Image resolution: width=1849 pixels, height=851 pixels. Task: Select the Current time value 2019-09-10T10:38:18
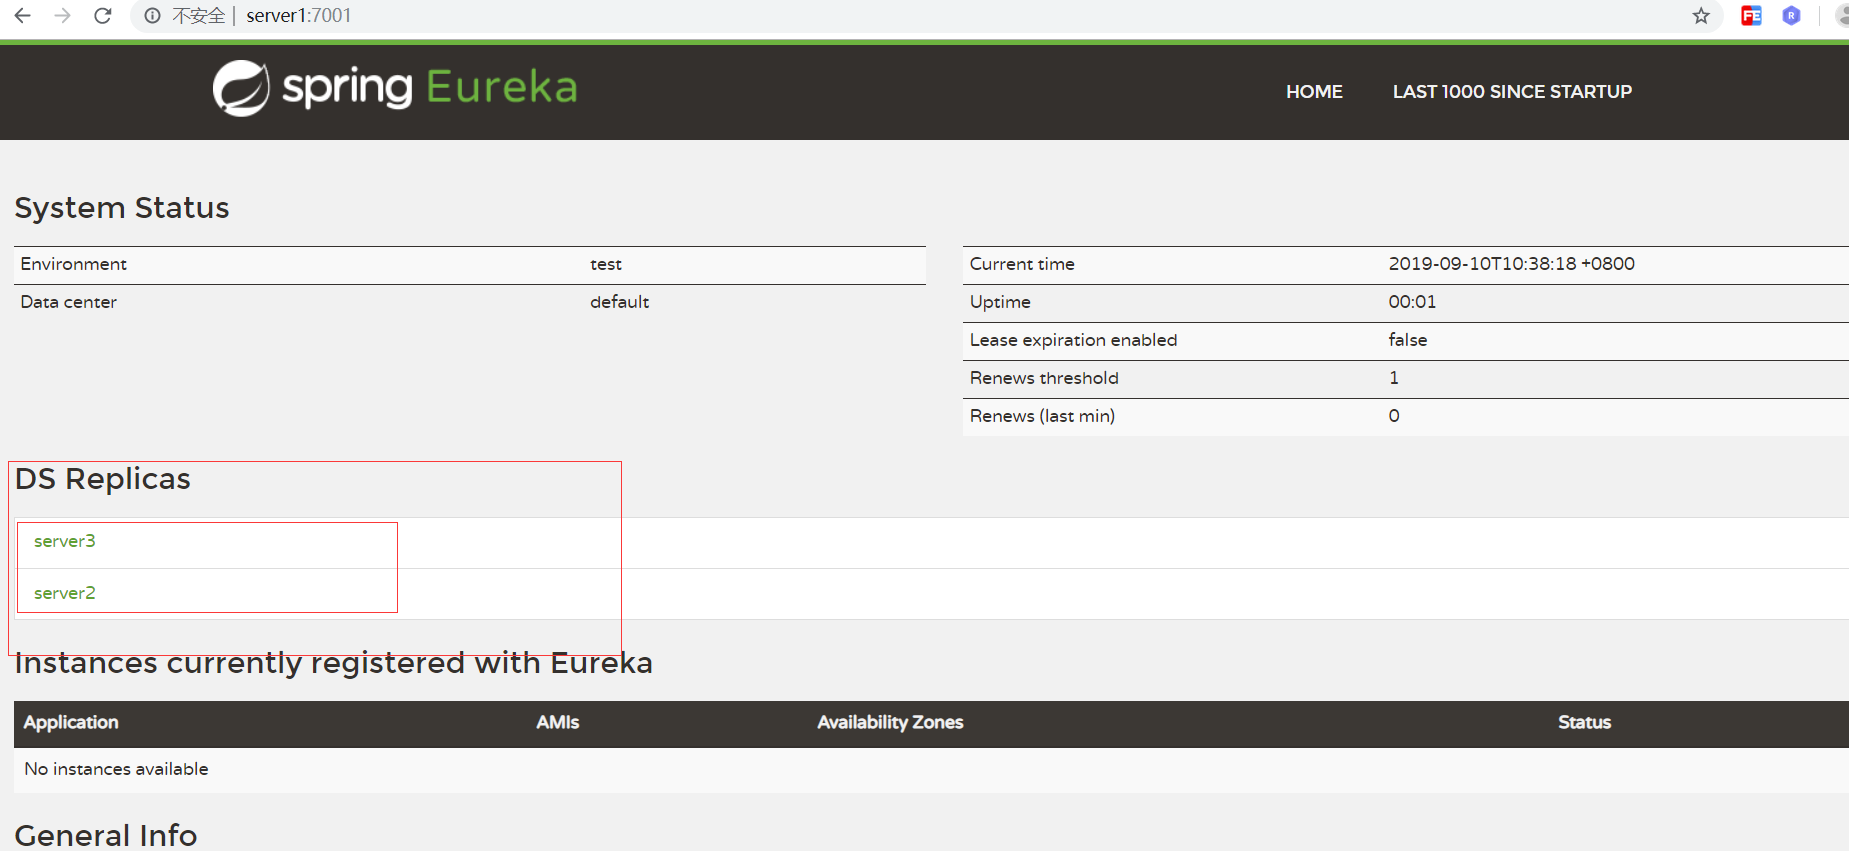click(x=1511, y=264)
